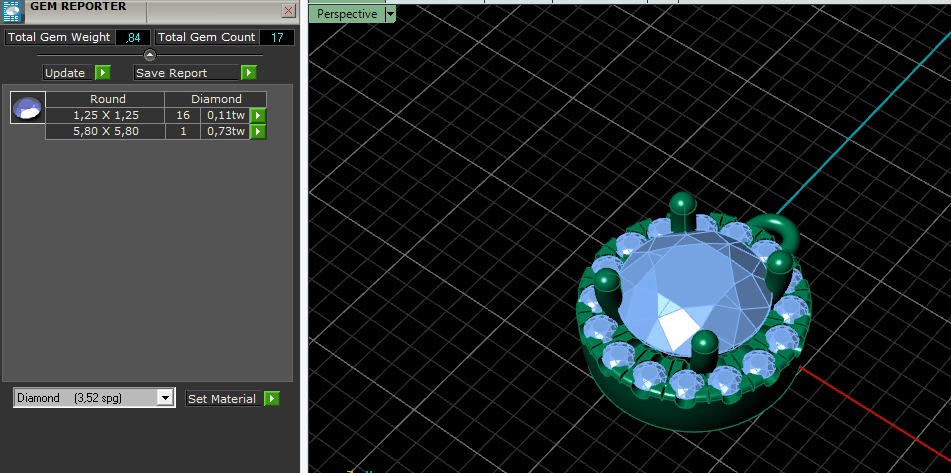Click green arrow next to Set Material
This screenshot has width=951, height=473.
[x=272, y=398]
